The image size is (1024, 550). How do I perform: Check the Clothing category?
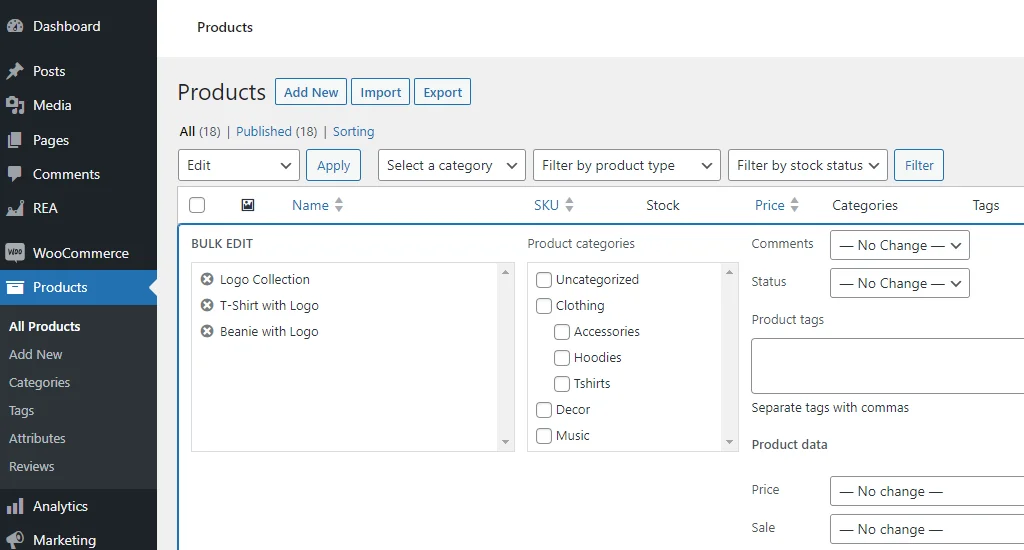543,306
